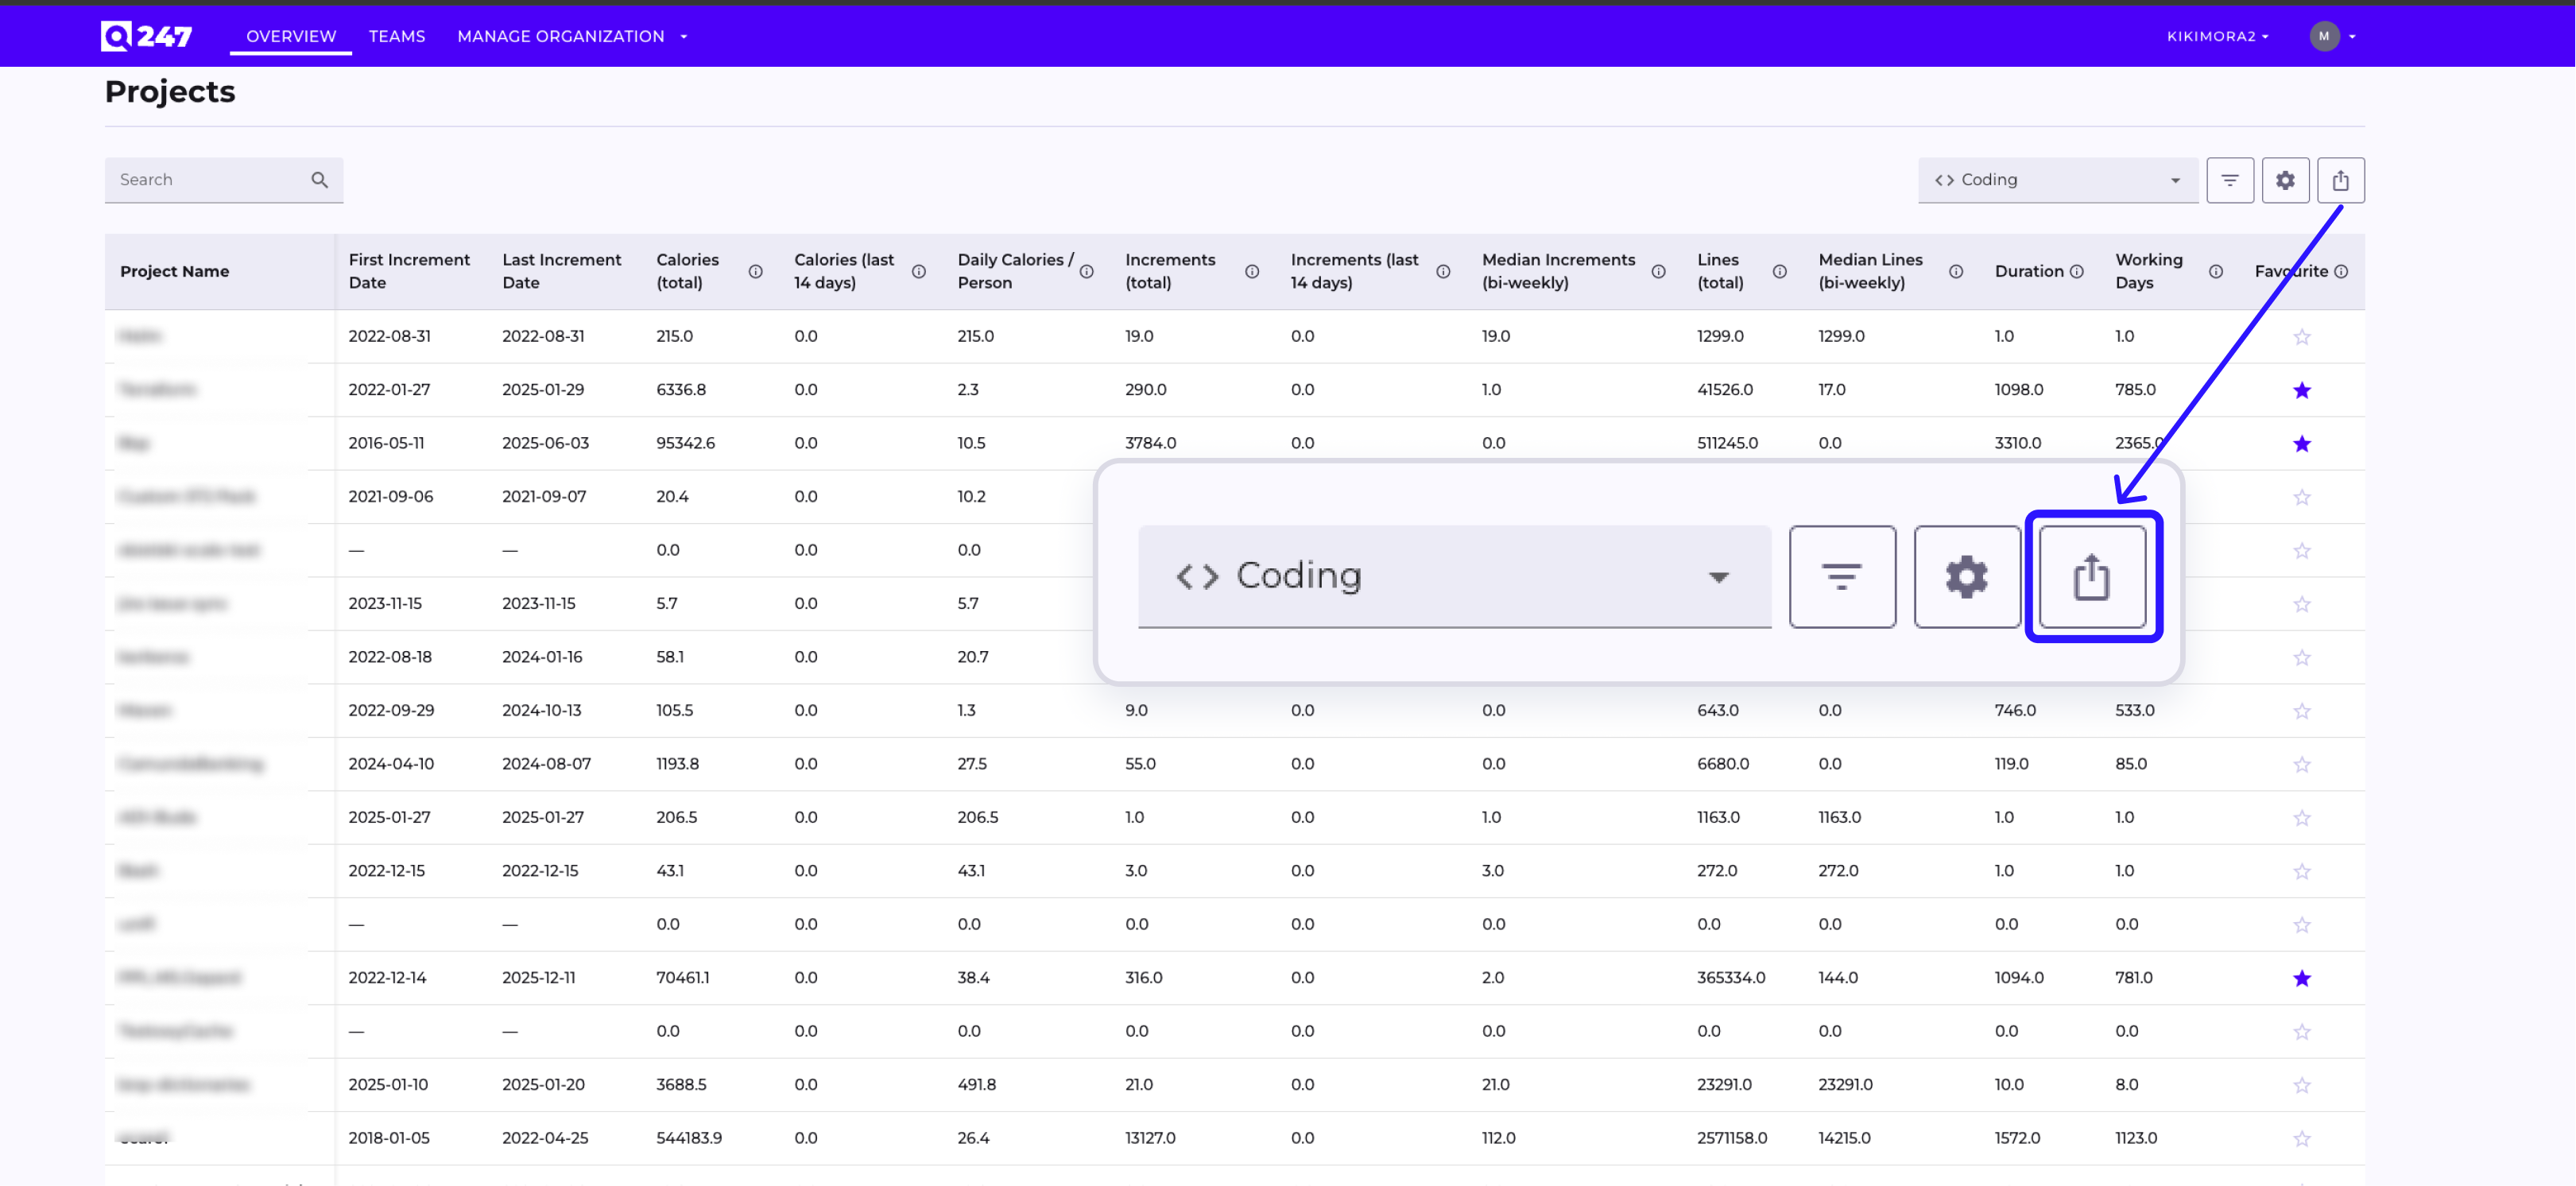Toggle favourite star on the 2024-04-10 project row
This screenshot has width=2576, height=1186.
2302,763
